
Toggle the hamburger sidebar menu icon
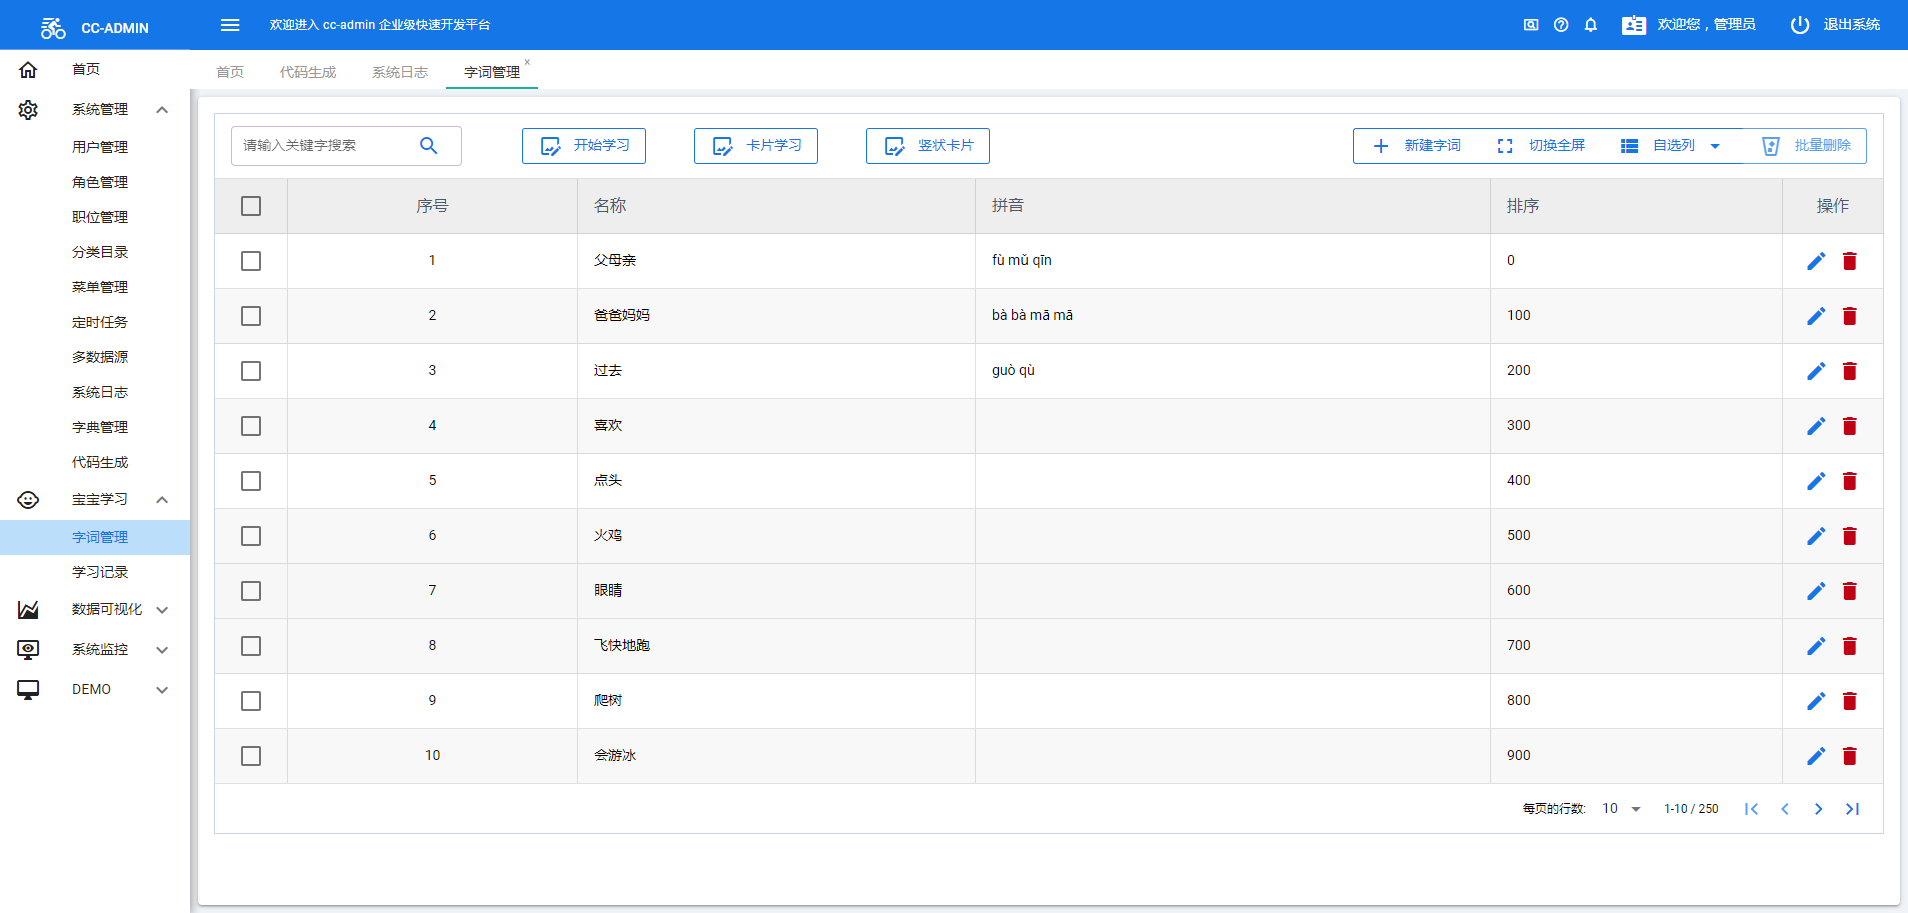[x=230, y=25]
